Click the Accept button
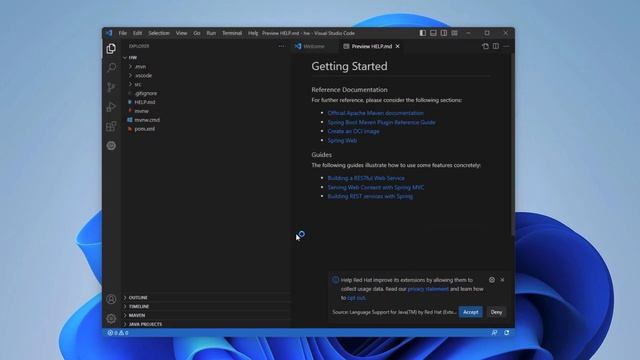This screenshot has width=640, height=360. pyautogui.click(x=471, y=312)
